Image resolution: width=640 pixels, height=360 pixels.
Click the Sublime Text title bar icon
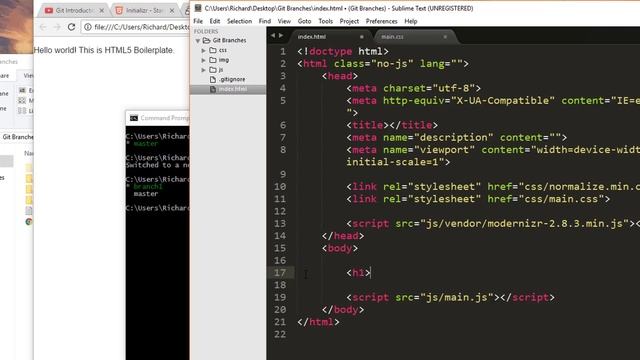[198, 8]
